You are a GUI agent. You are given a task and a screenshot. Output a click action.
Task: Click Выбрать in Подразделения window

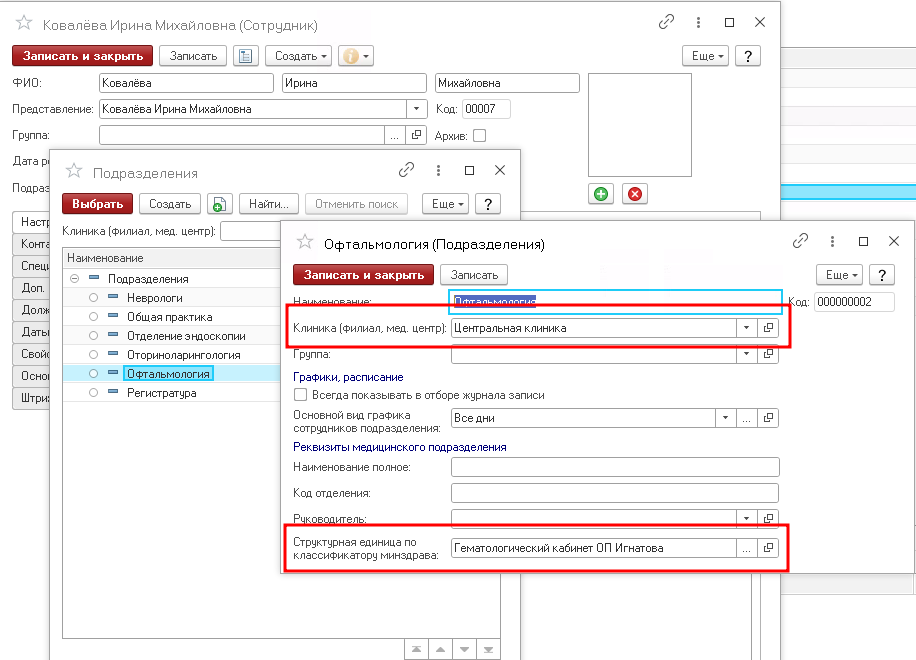coord(98,204)
